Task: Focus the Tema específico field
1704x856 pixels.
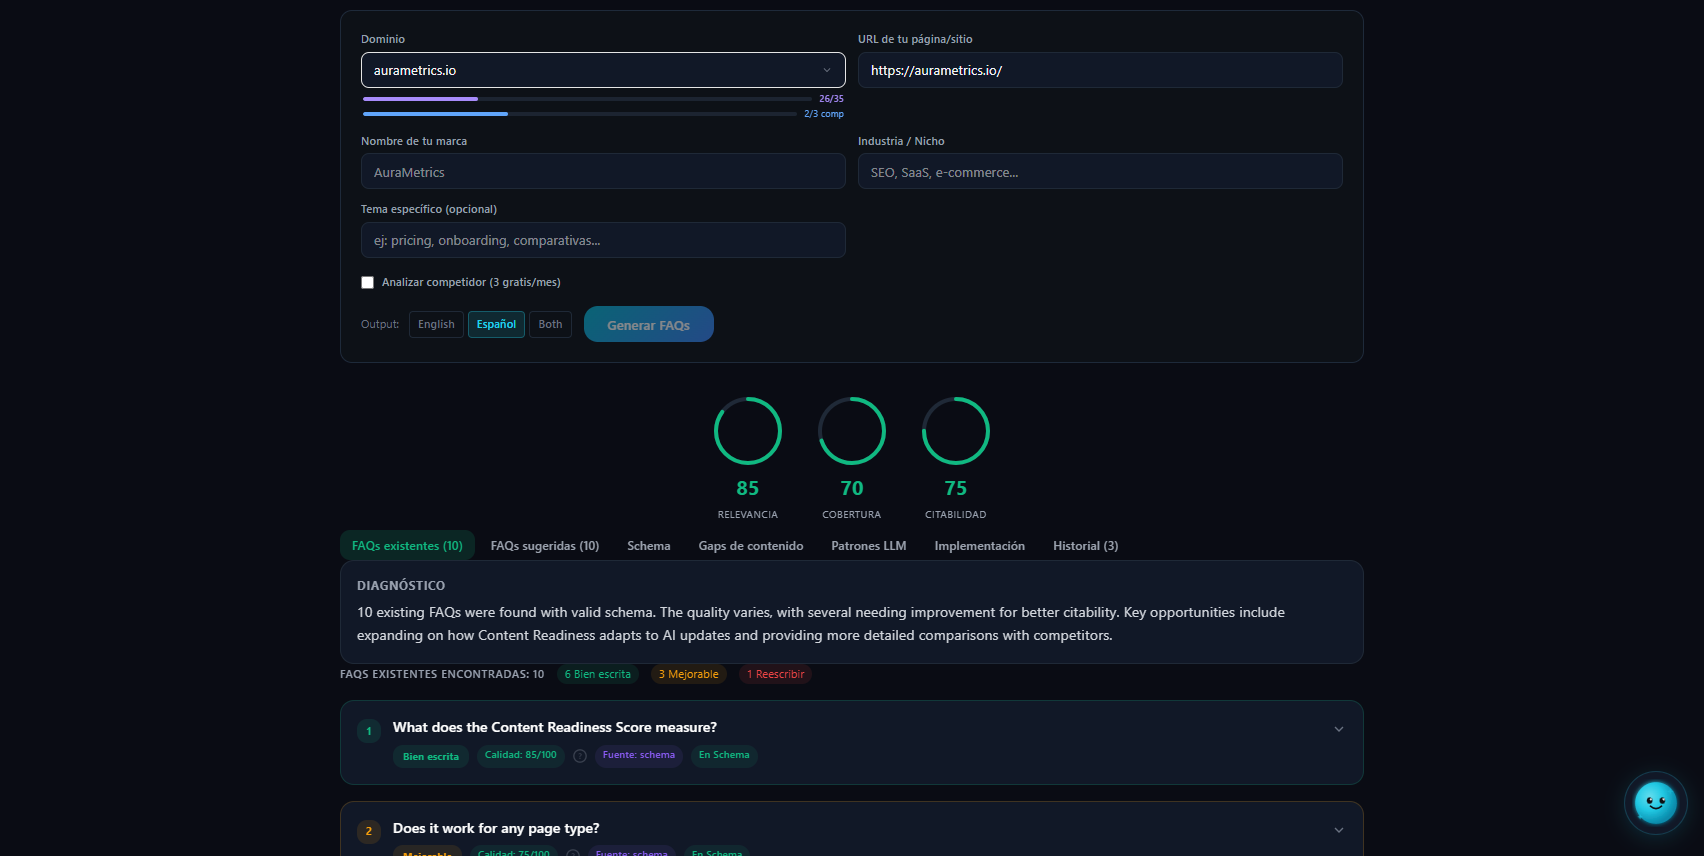Action: pyautogui.click(x=603, y=240)
